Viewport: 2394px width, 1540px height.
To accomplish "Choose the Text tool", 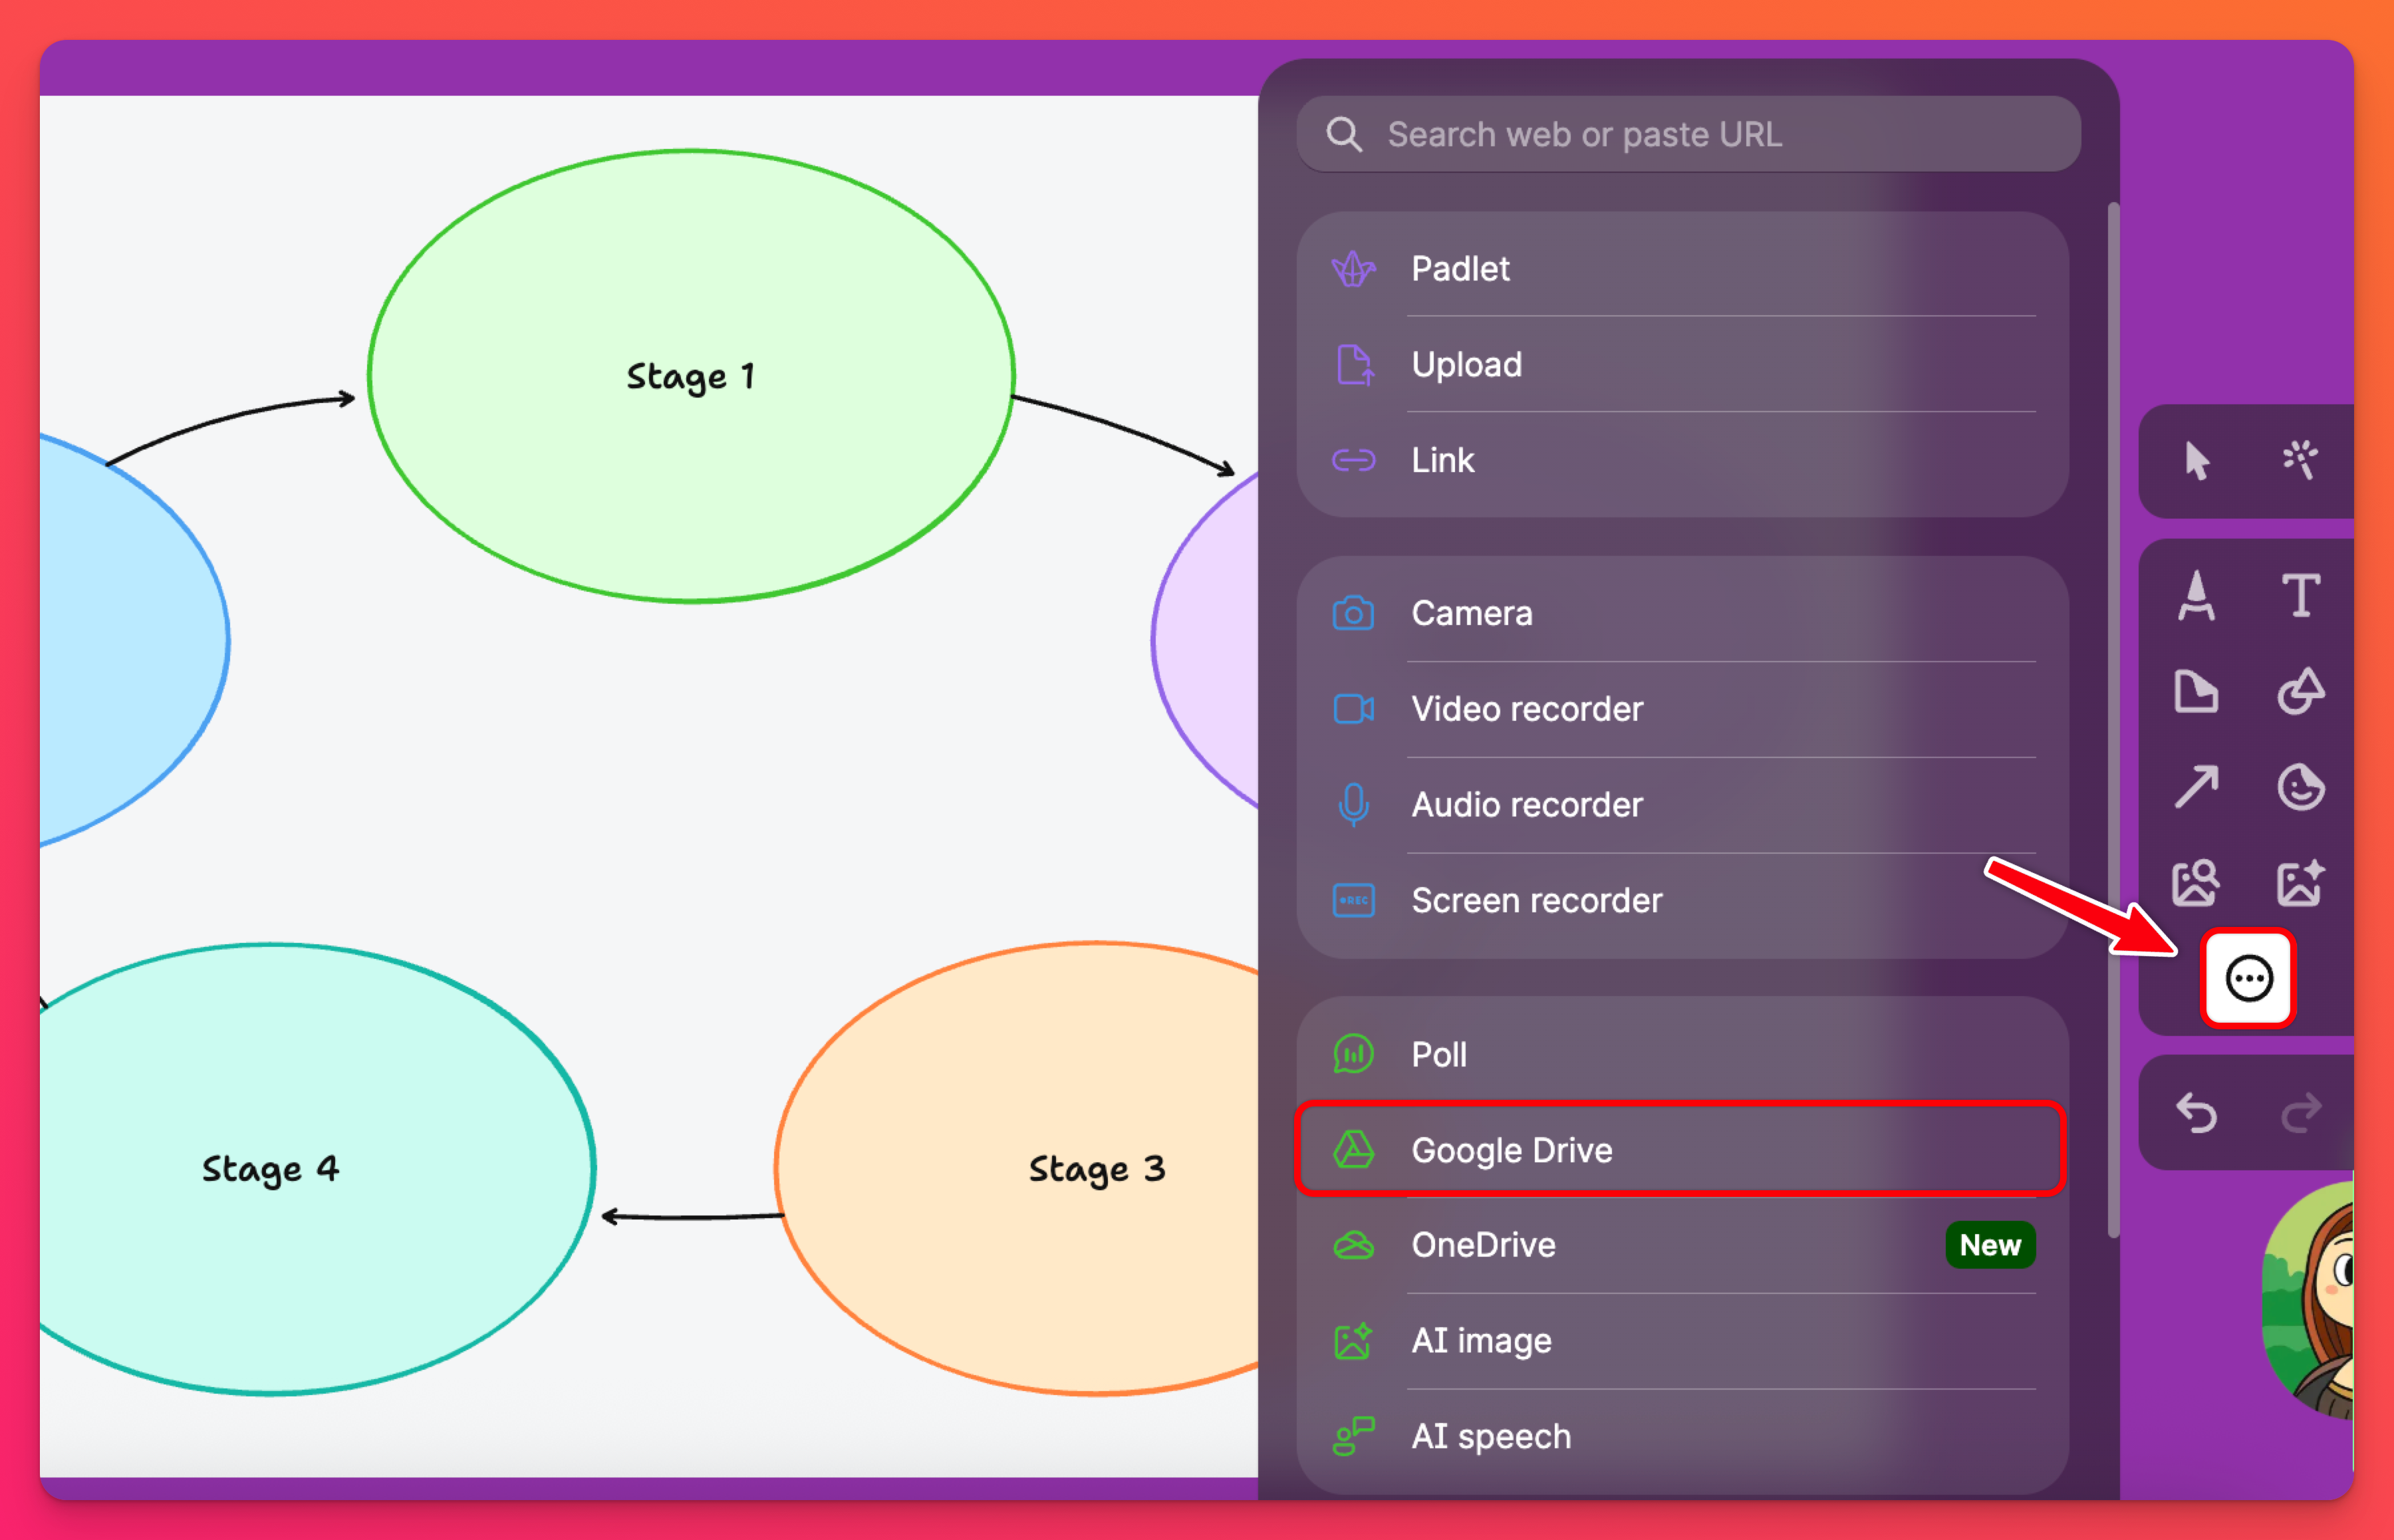I will pyautogui.click(x=2300, y=596).
